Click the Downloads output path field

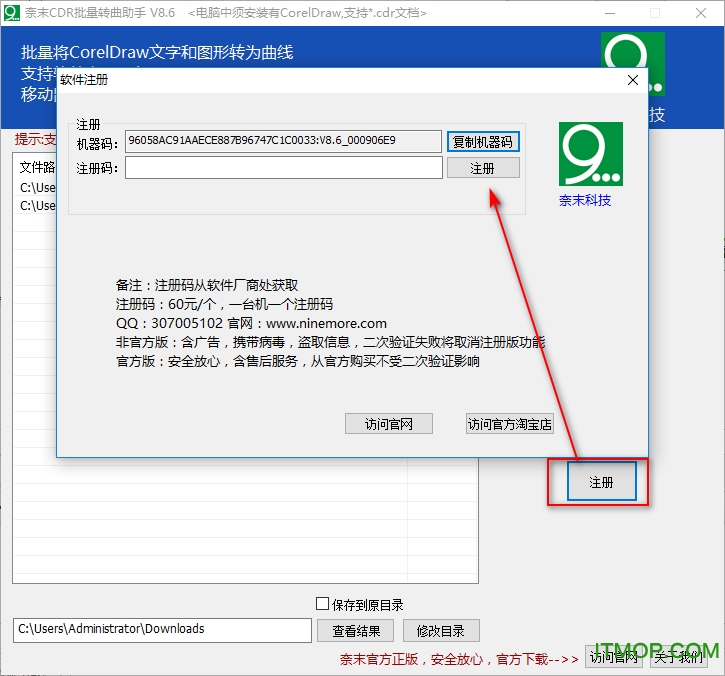point(162,630)
